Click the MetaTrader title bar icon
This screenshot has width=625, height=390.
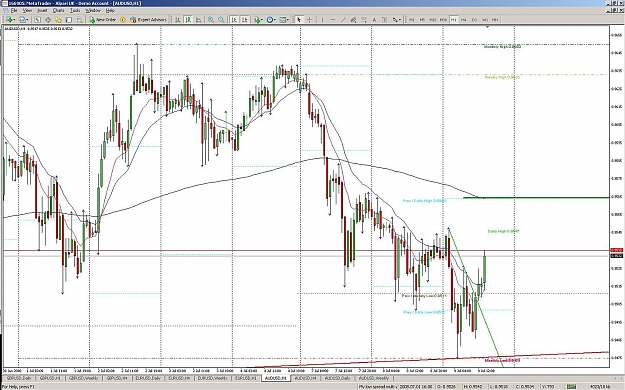pos(4,3)
